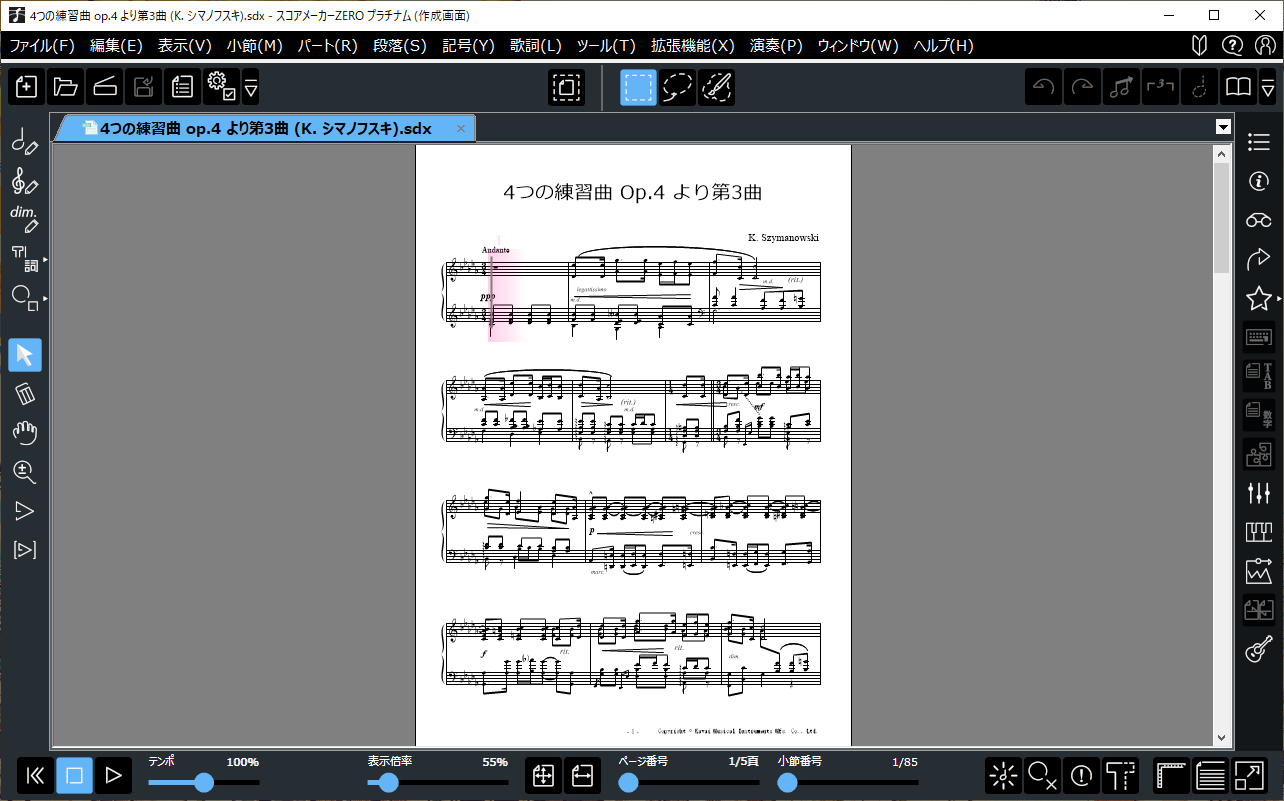Open the information icon in right sidebar
Viewport: 1284px width, 801px height.
coord(1259,181)
